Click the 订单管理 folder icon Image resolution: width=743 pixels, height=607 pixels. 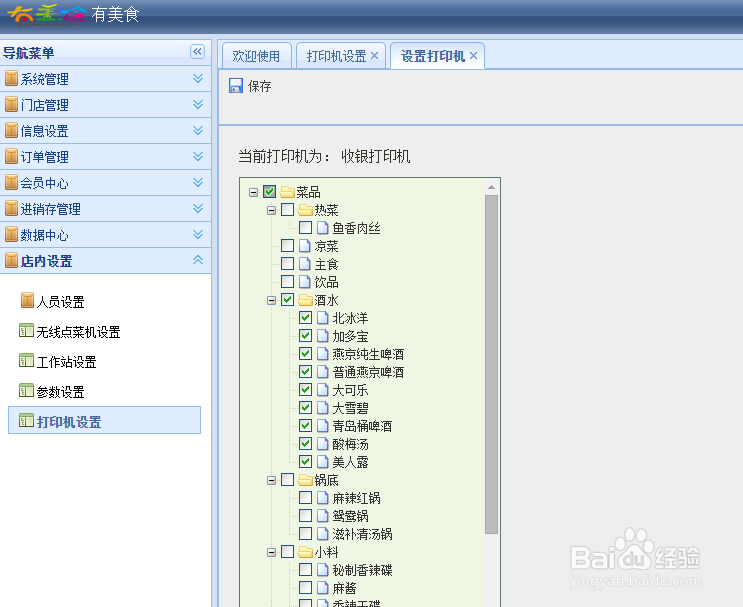pos(11,157)
